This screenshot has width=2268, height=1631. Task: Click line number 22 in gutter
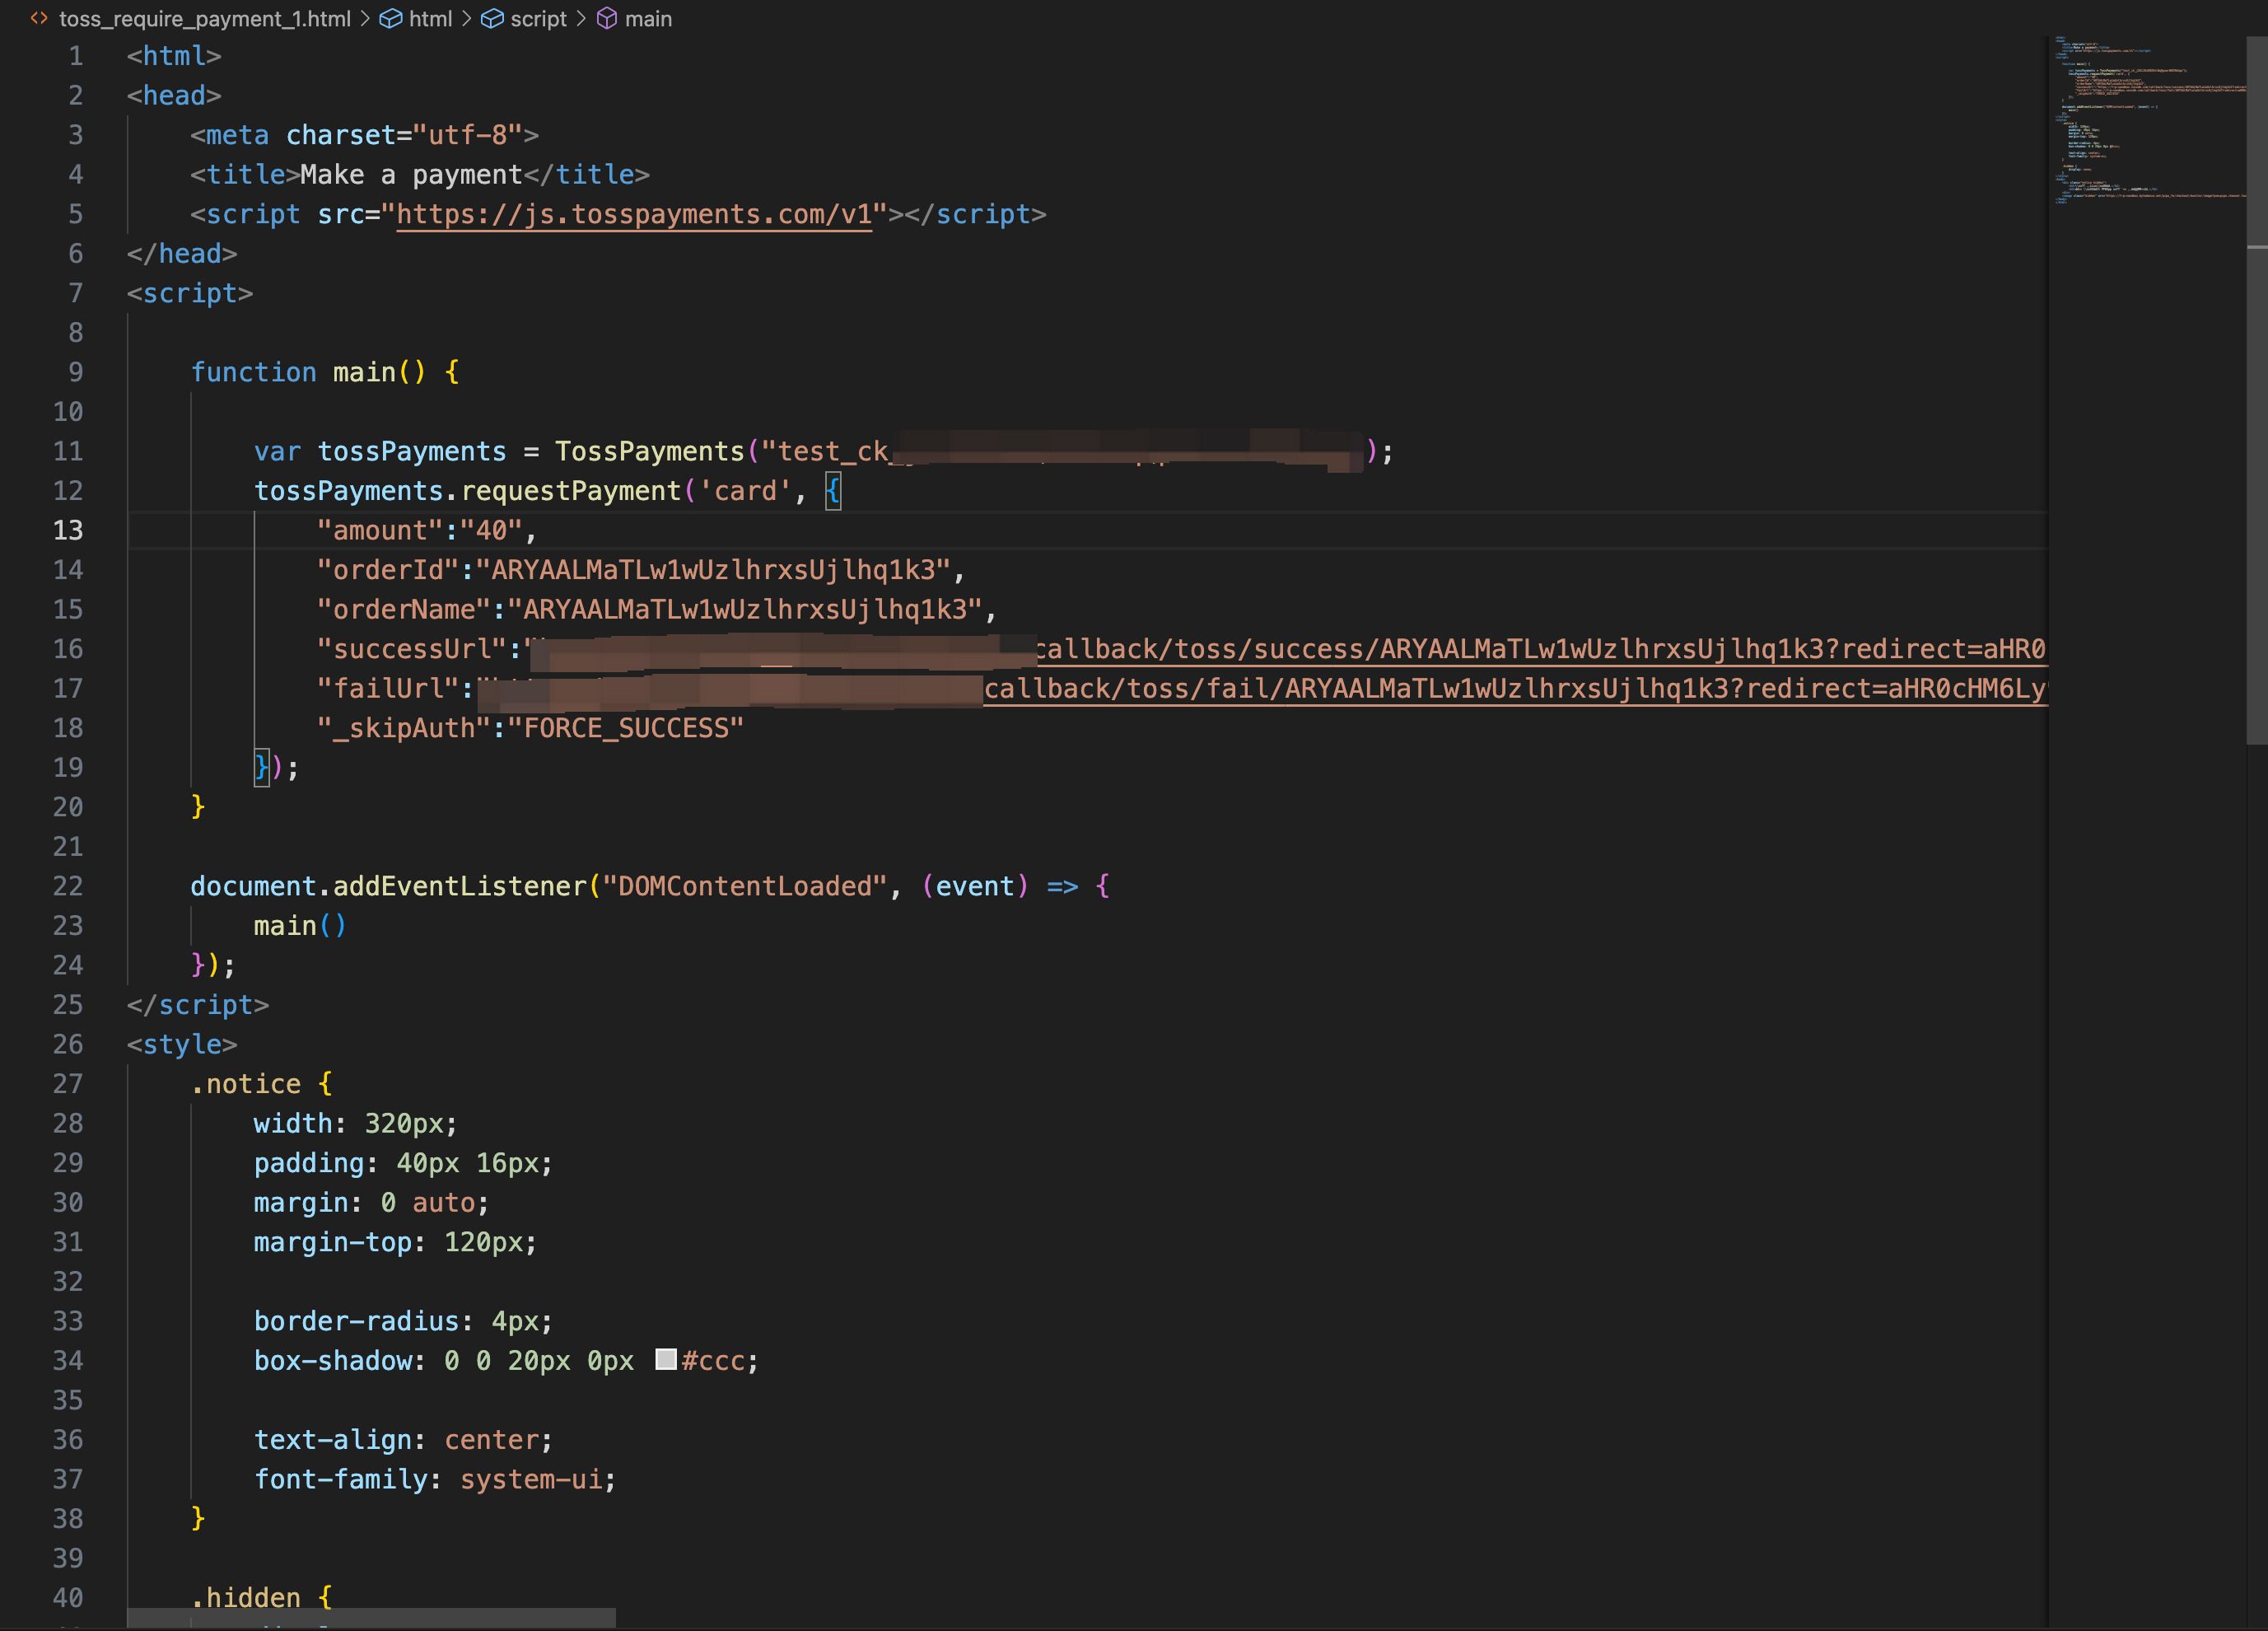point(68,886)
